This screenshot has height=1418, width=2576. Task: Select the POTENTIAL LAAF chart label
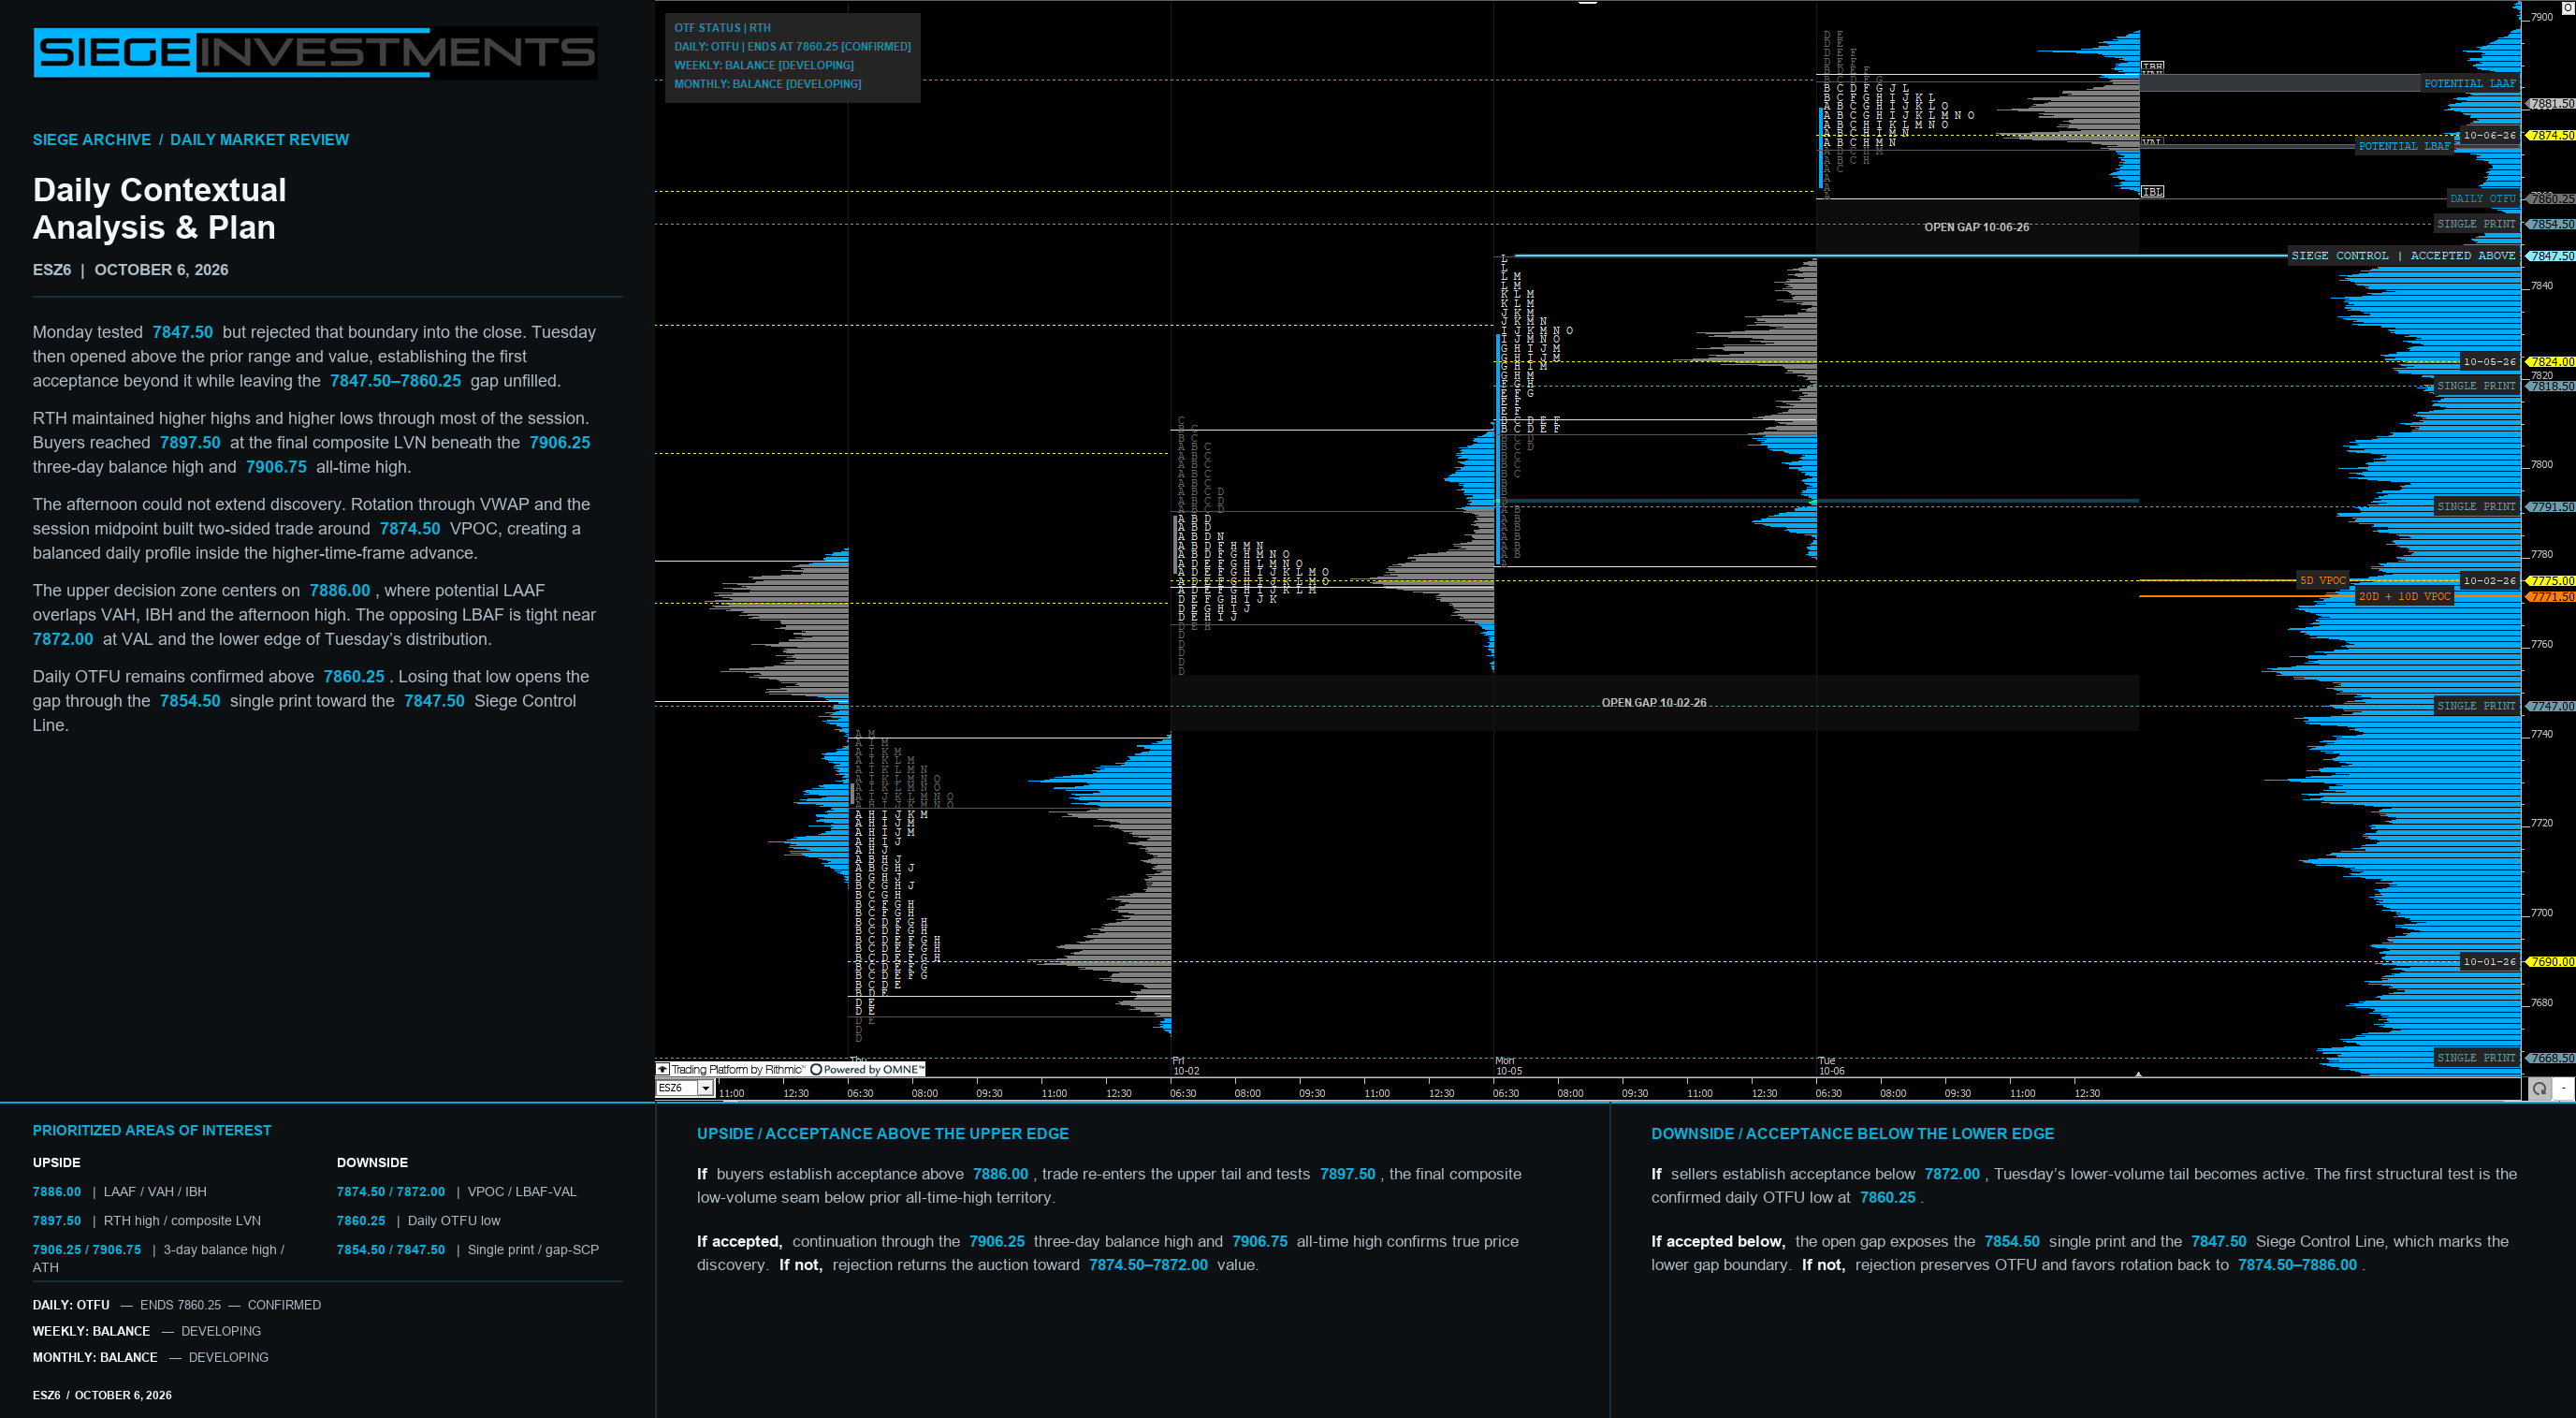[2469, 84]
